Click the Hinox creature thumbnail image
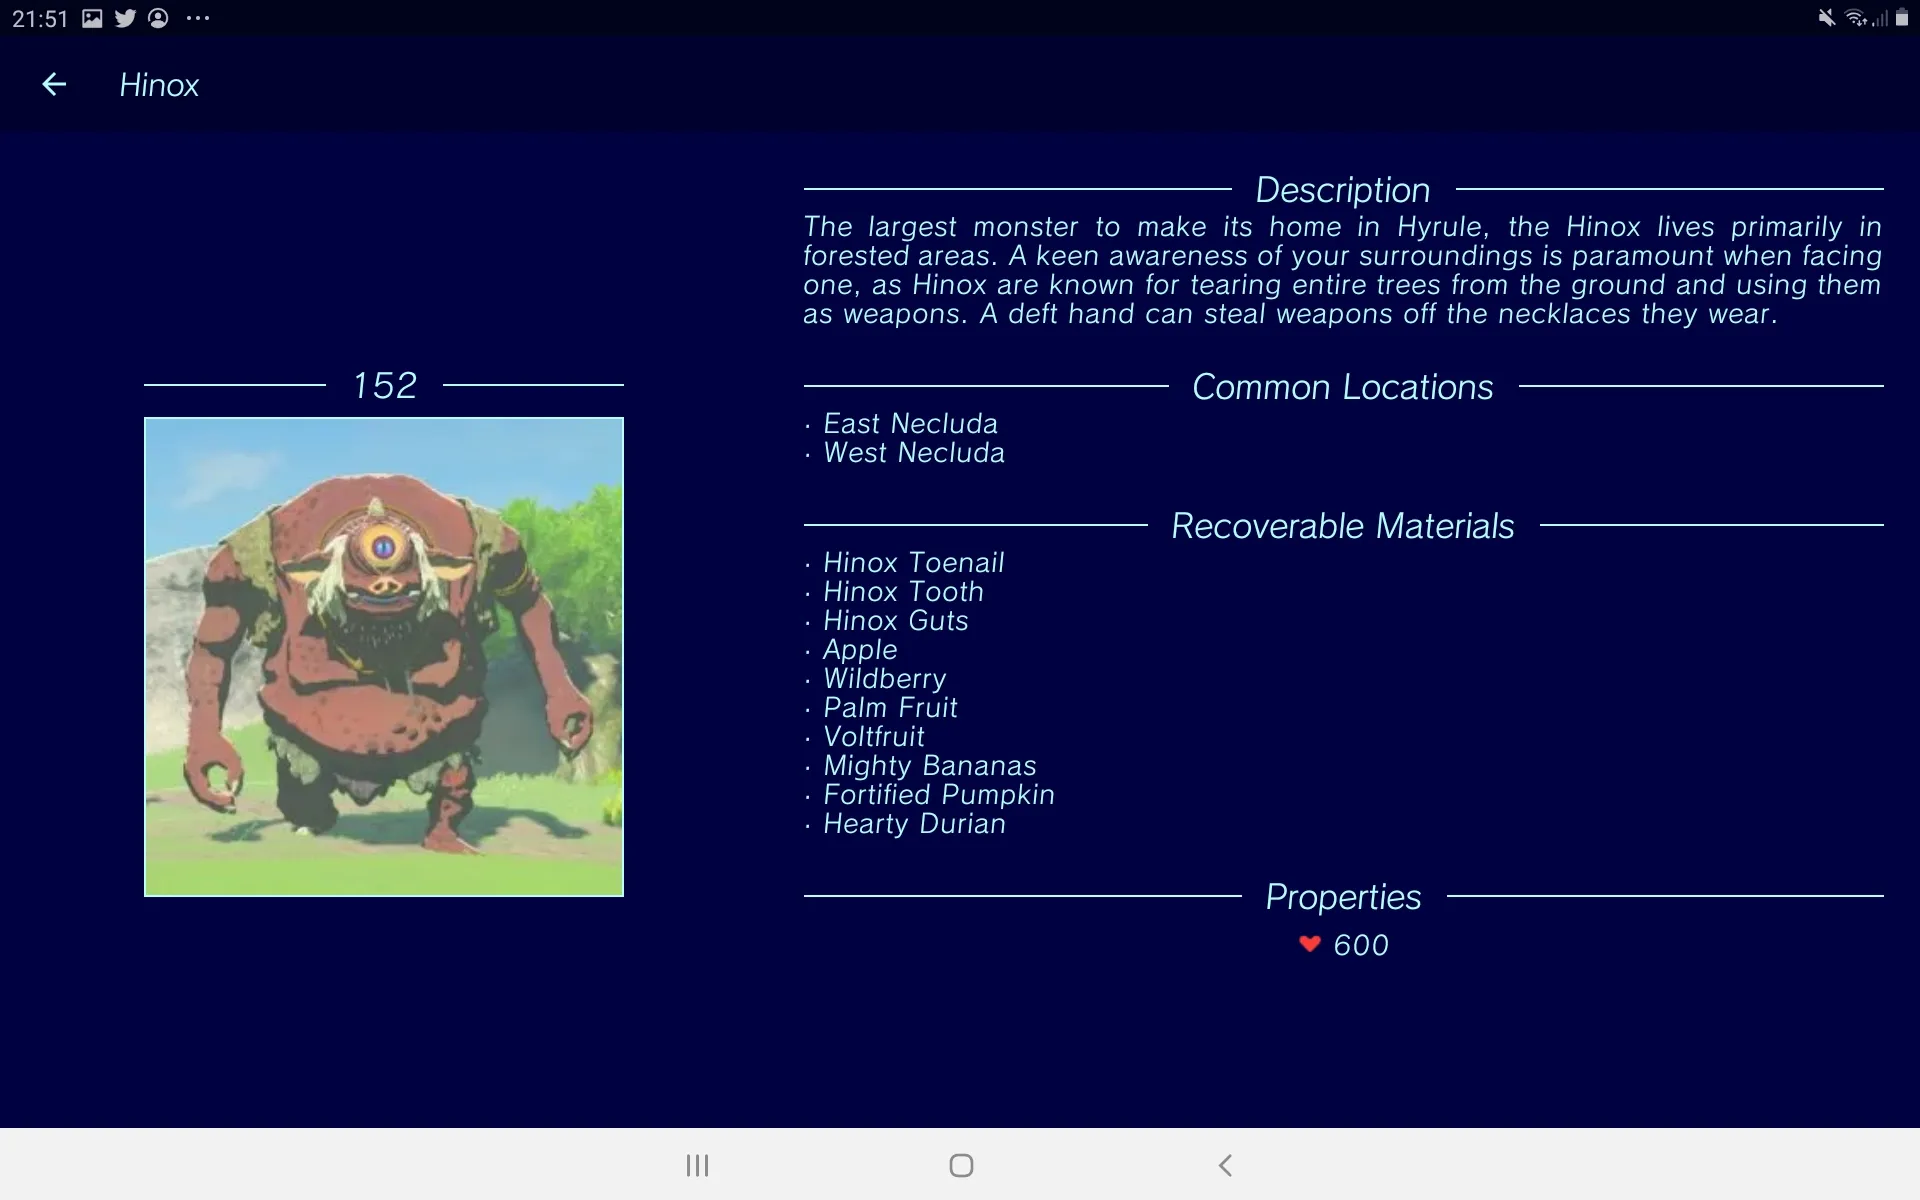Image resolution: width=1920 pixels, height=1200 pixels. (x=384, y=657)
